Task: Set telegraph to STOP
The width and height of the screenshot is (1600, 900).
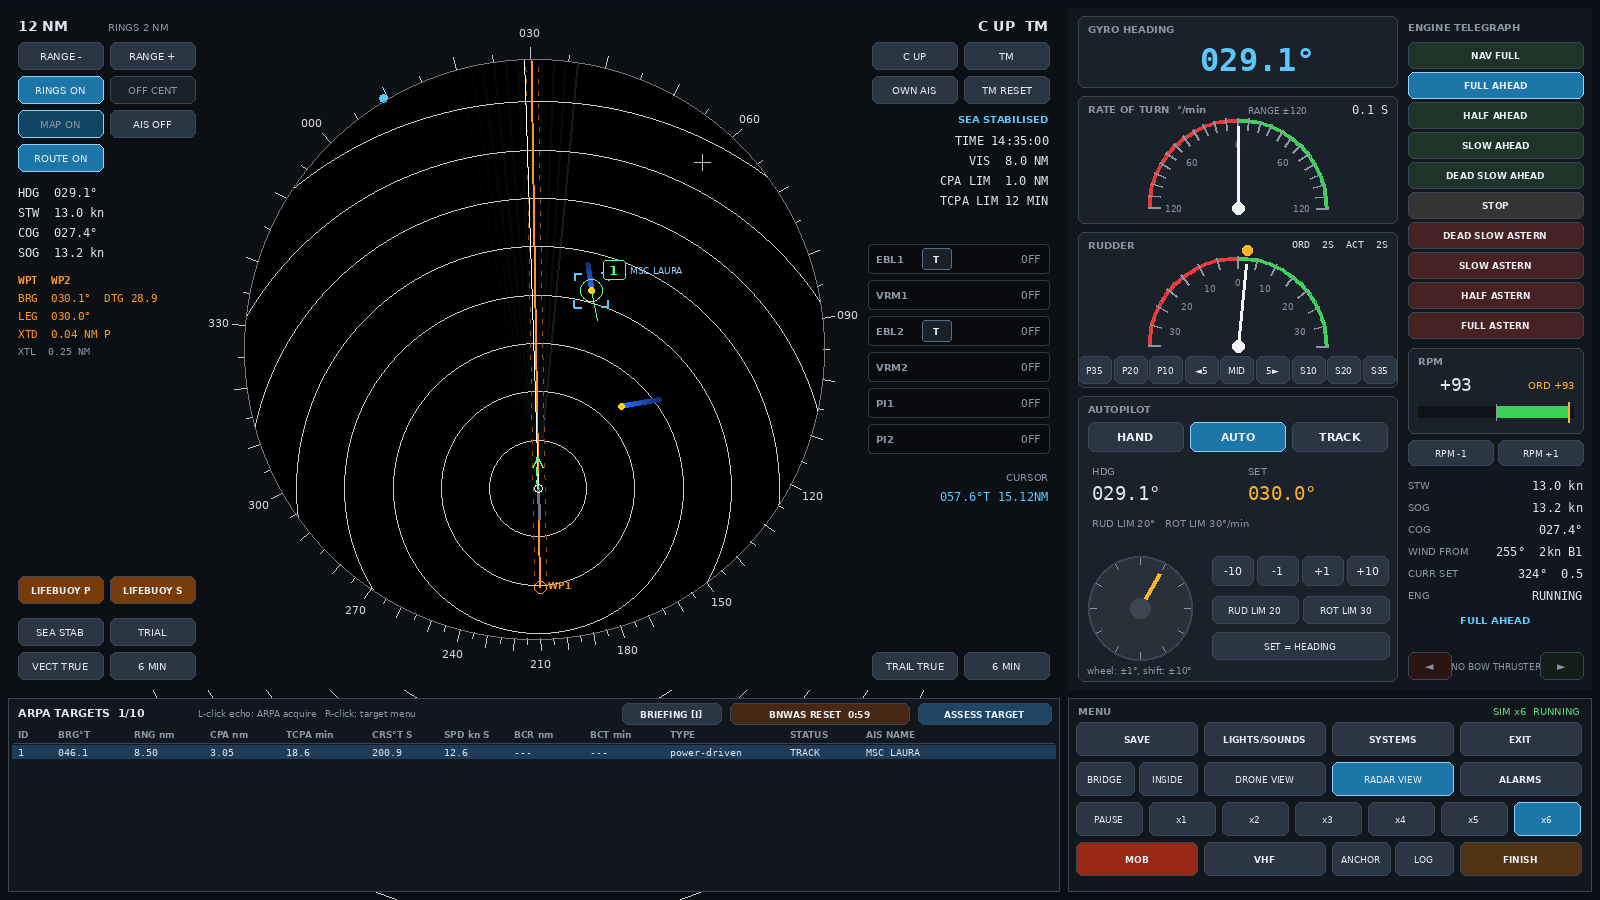Action: (x=1495, y=205)
